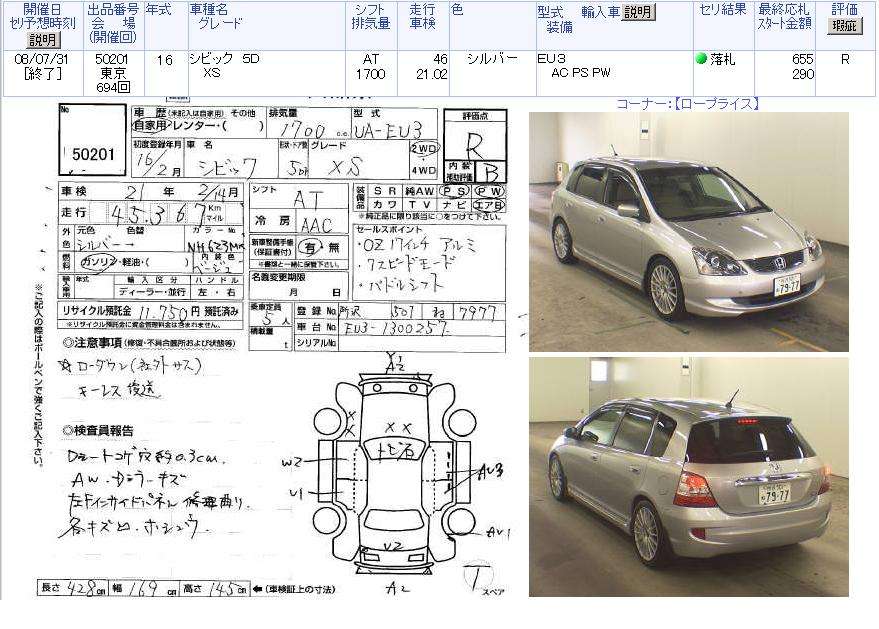This screenshot has width=879, height=629.
Task: Click the コーナー: label text
Action: (x=644, y=104)
